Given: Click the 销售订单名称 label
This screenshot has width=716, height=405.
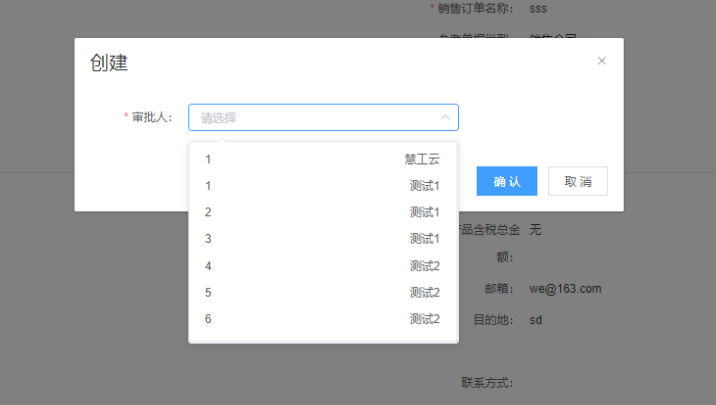Looking at the screenshot, I should [475, 8].
